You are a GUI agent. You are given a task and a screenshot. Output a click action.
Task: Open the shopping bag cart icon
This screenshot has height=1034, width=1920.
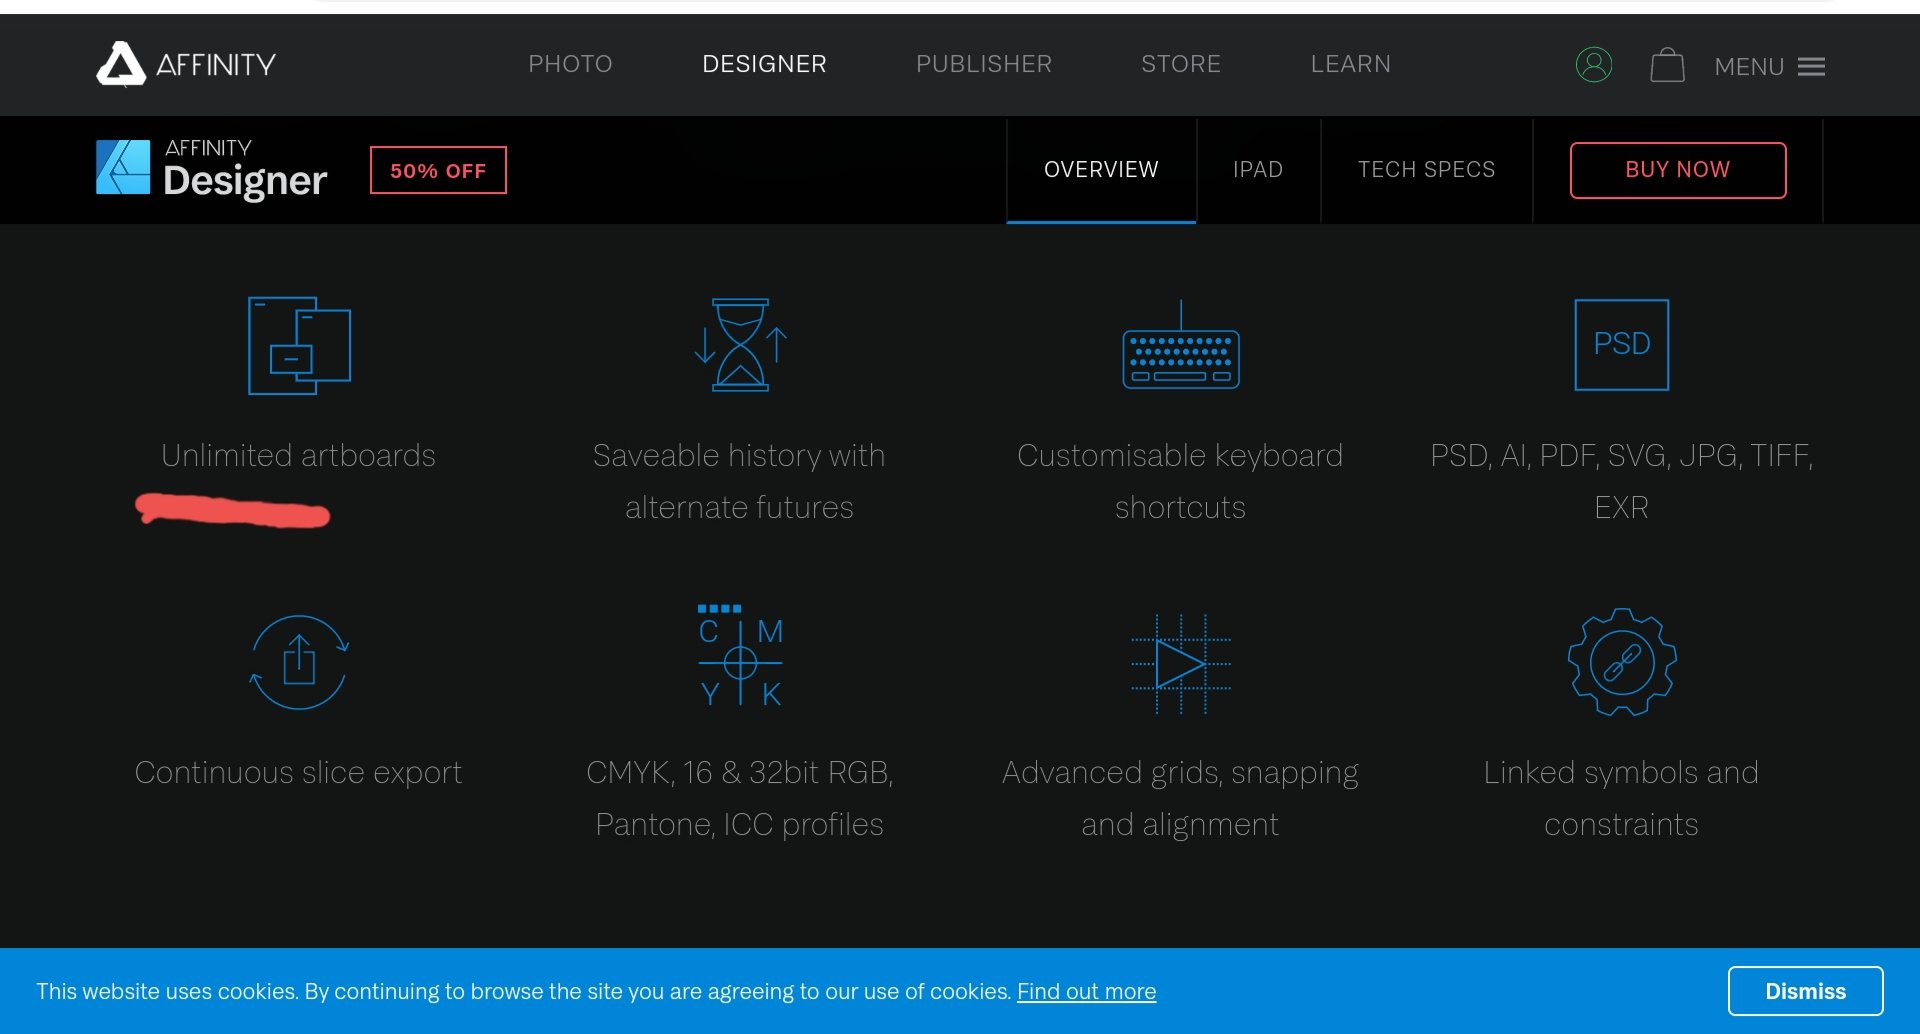1667,65
